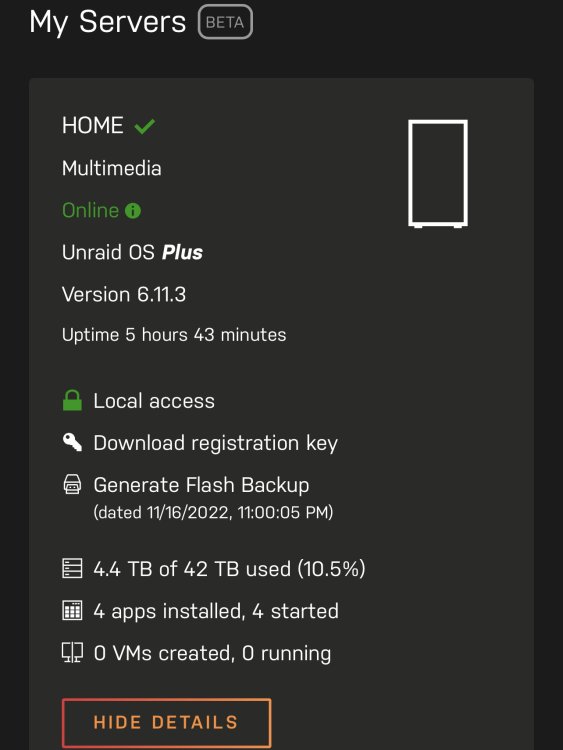
Task: Click the green info icon next to Online
Action: (x=133, y=210)
